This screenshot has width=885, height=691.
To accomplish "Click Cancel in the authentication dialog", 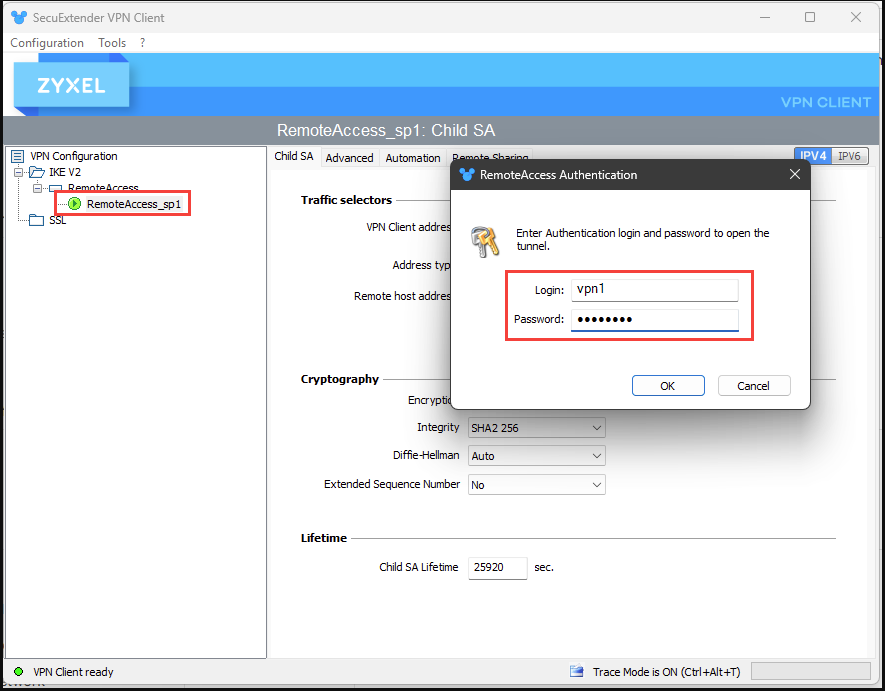I will pyautogui.click(x=753, y=386).
